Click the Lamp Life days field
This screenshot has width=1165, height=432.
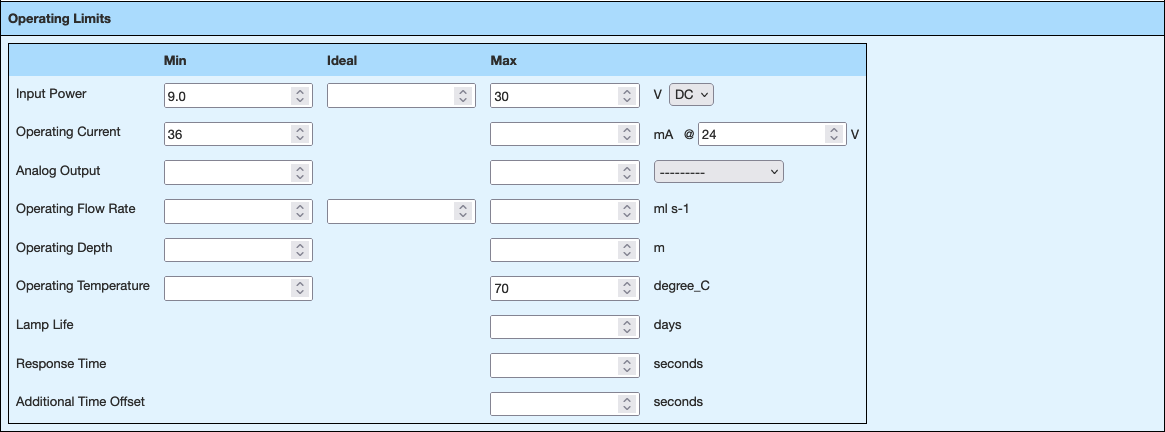[553, 326]
